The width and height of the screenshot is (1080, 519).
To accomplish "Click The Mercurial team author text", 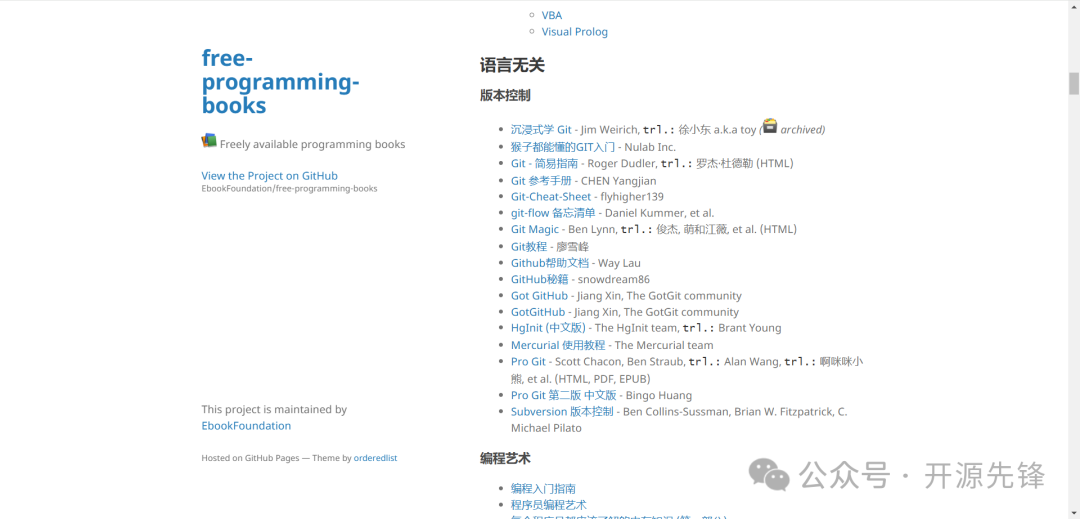I will coord(664,345).
